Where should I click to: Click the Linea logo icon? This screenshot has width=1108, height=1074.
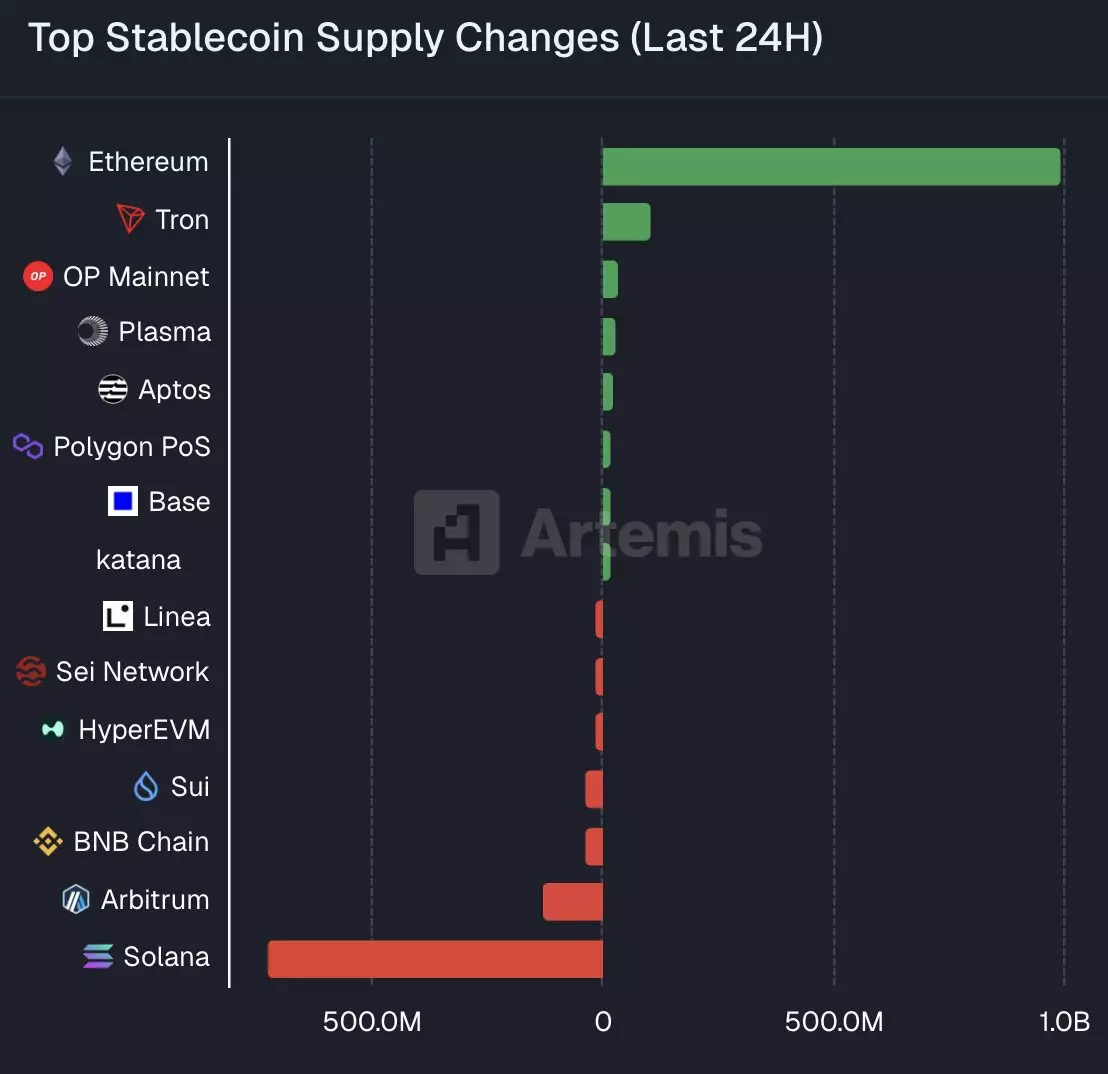(x=118, y=616)
